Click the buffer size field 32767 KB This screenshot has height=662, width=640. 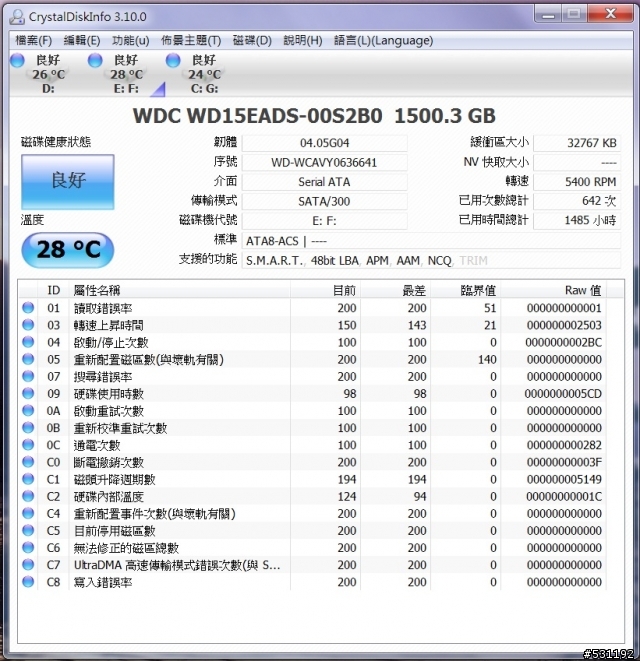[x=577, y=143]
